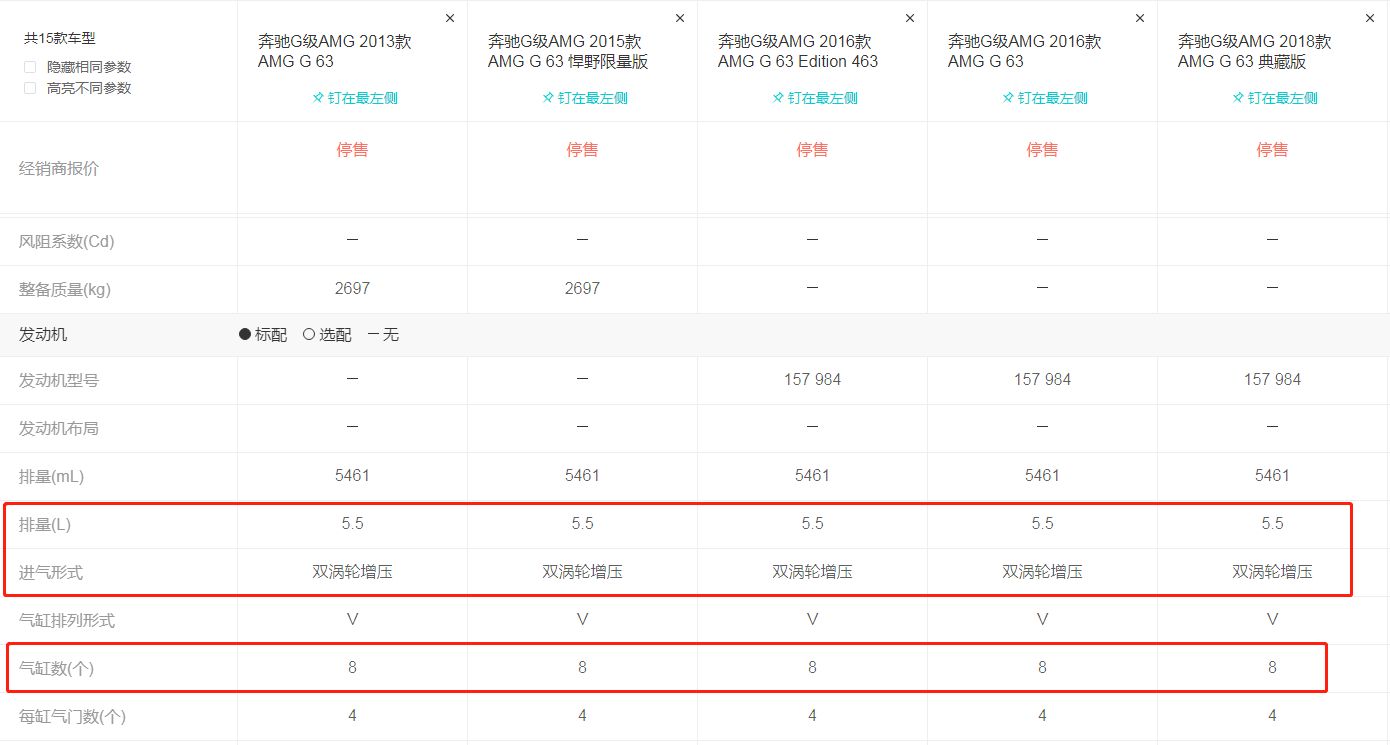Close the 2016款 AMG G 63 column
The height and width of the screenshot is (745, 1390).
(1140, 18)
